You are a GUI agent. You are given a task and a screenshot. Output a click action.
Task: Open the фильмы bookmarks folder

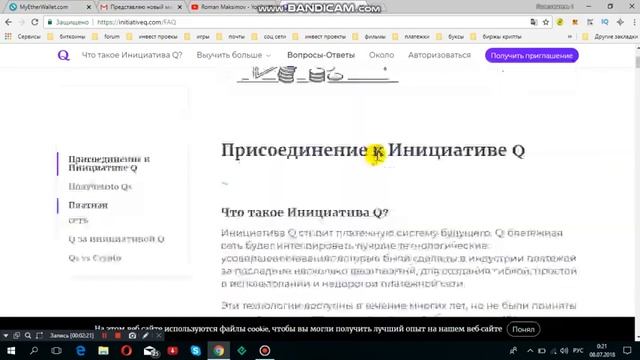pyautogui.click(x=370, y=36)
